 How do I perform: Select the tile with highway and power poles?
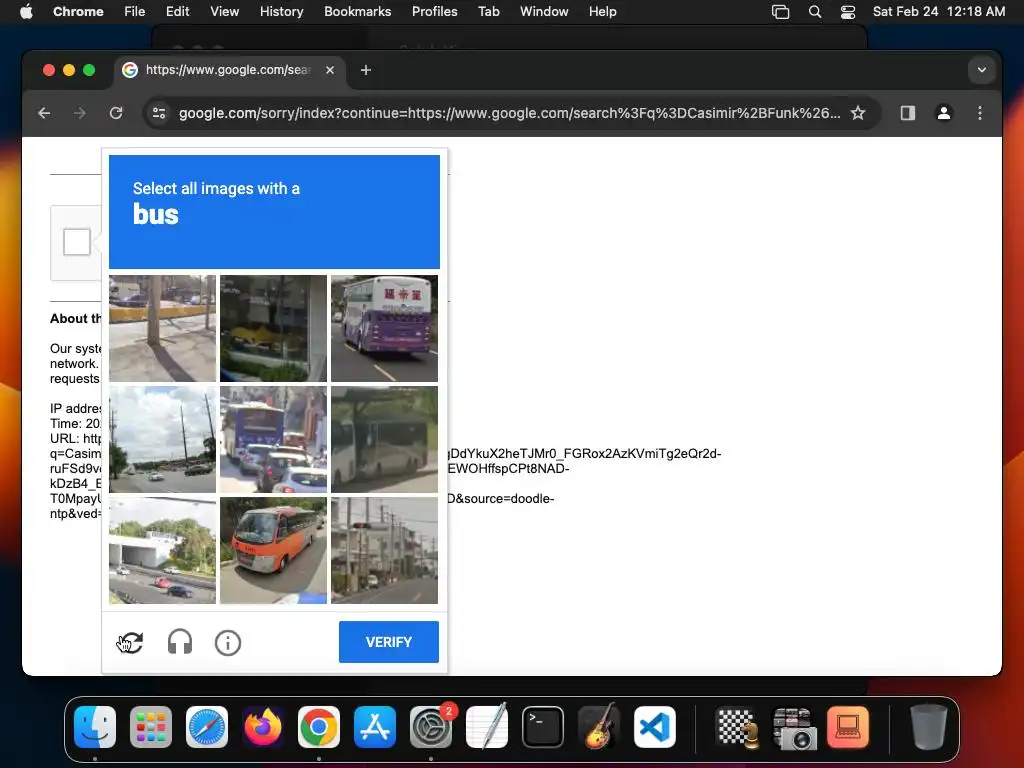(x=162, y=439)
